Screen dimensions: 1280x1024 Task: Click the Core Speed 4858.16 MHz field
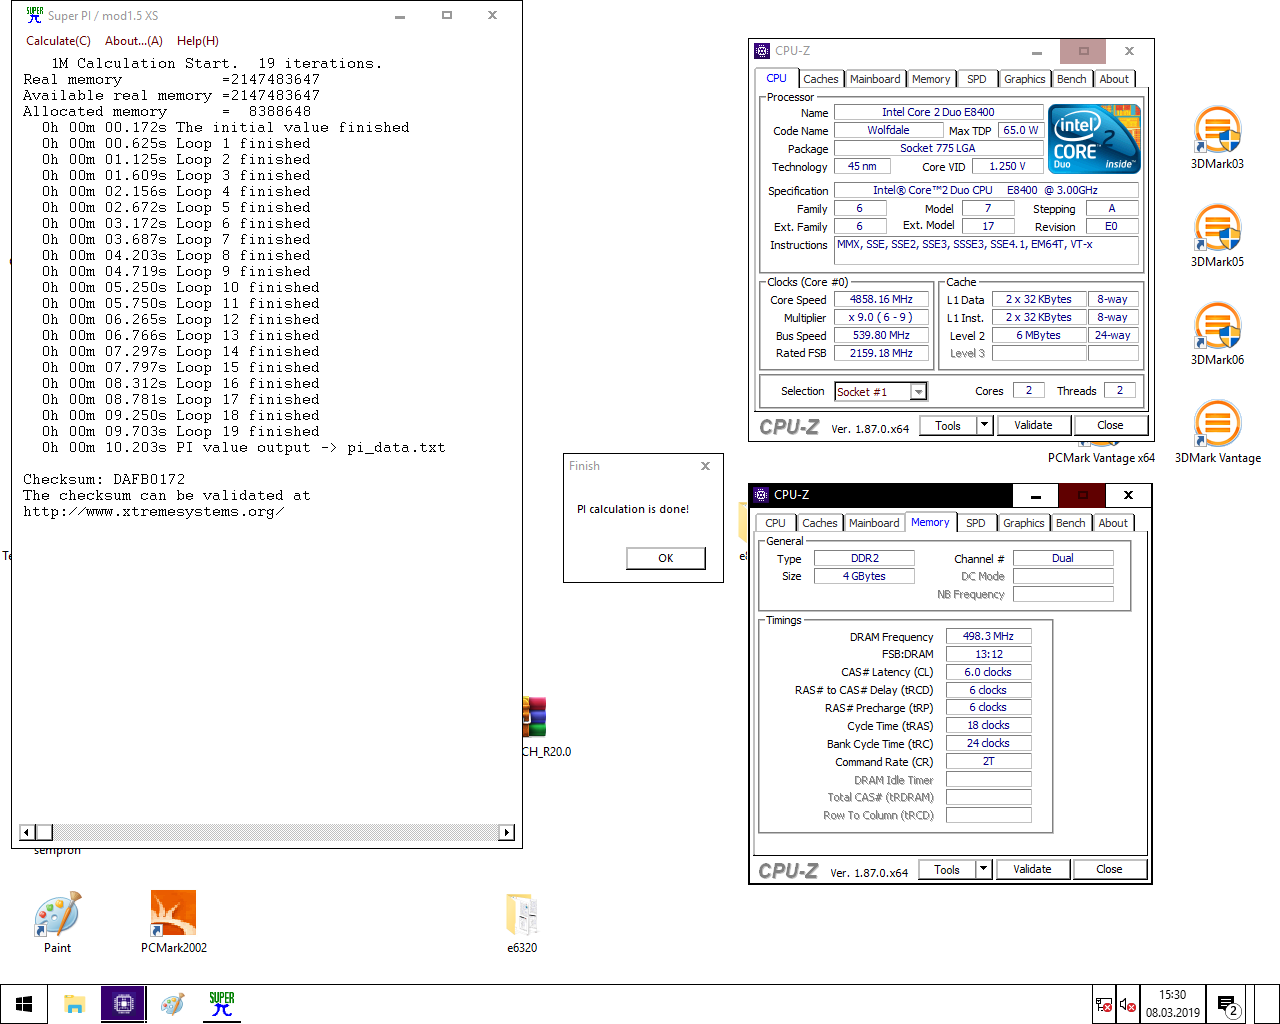881,299
